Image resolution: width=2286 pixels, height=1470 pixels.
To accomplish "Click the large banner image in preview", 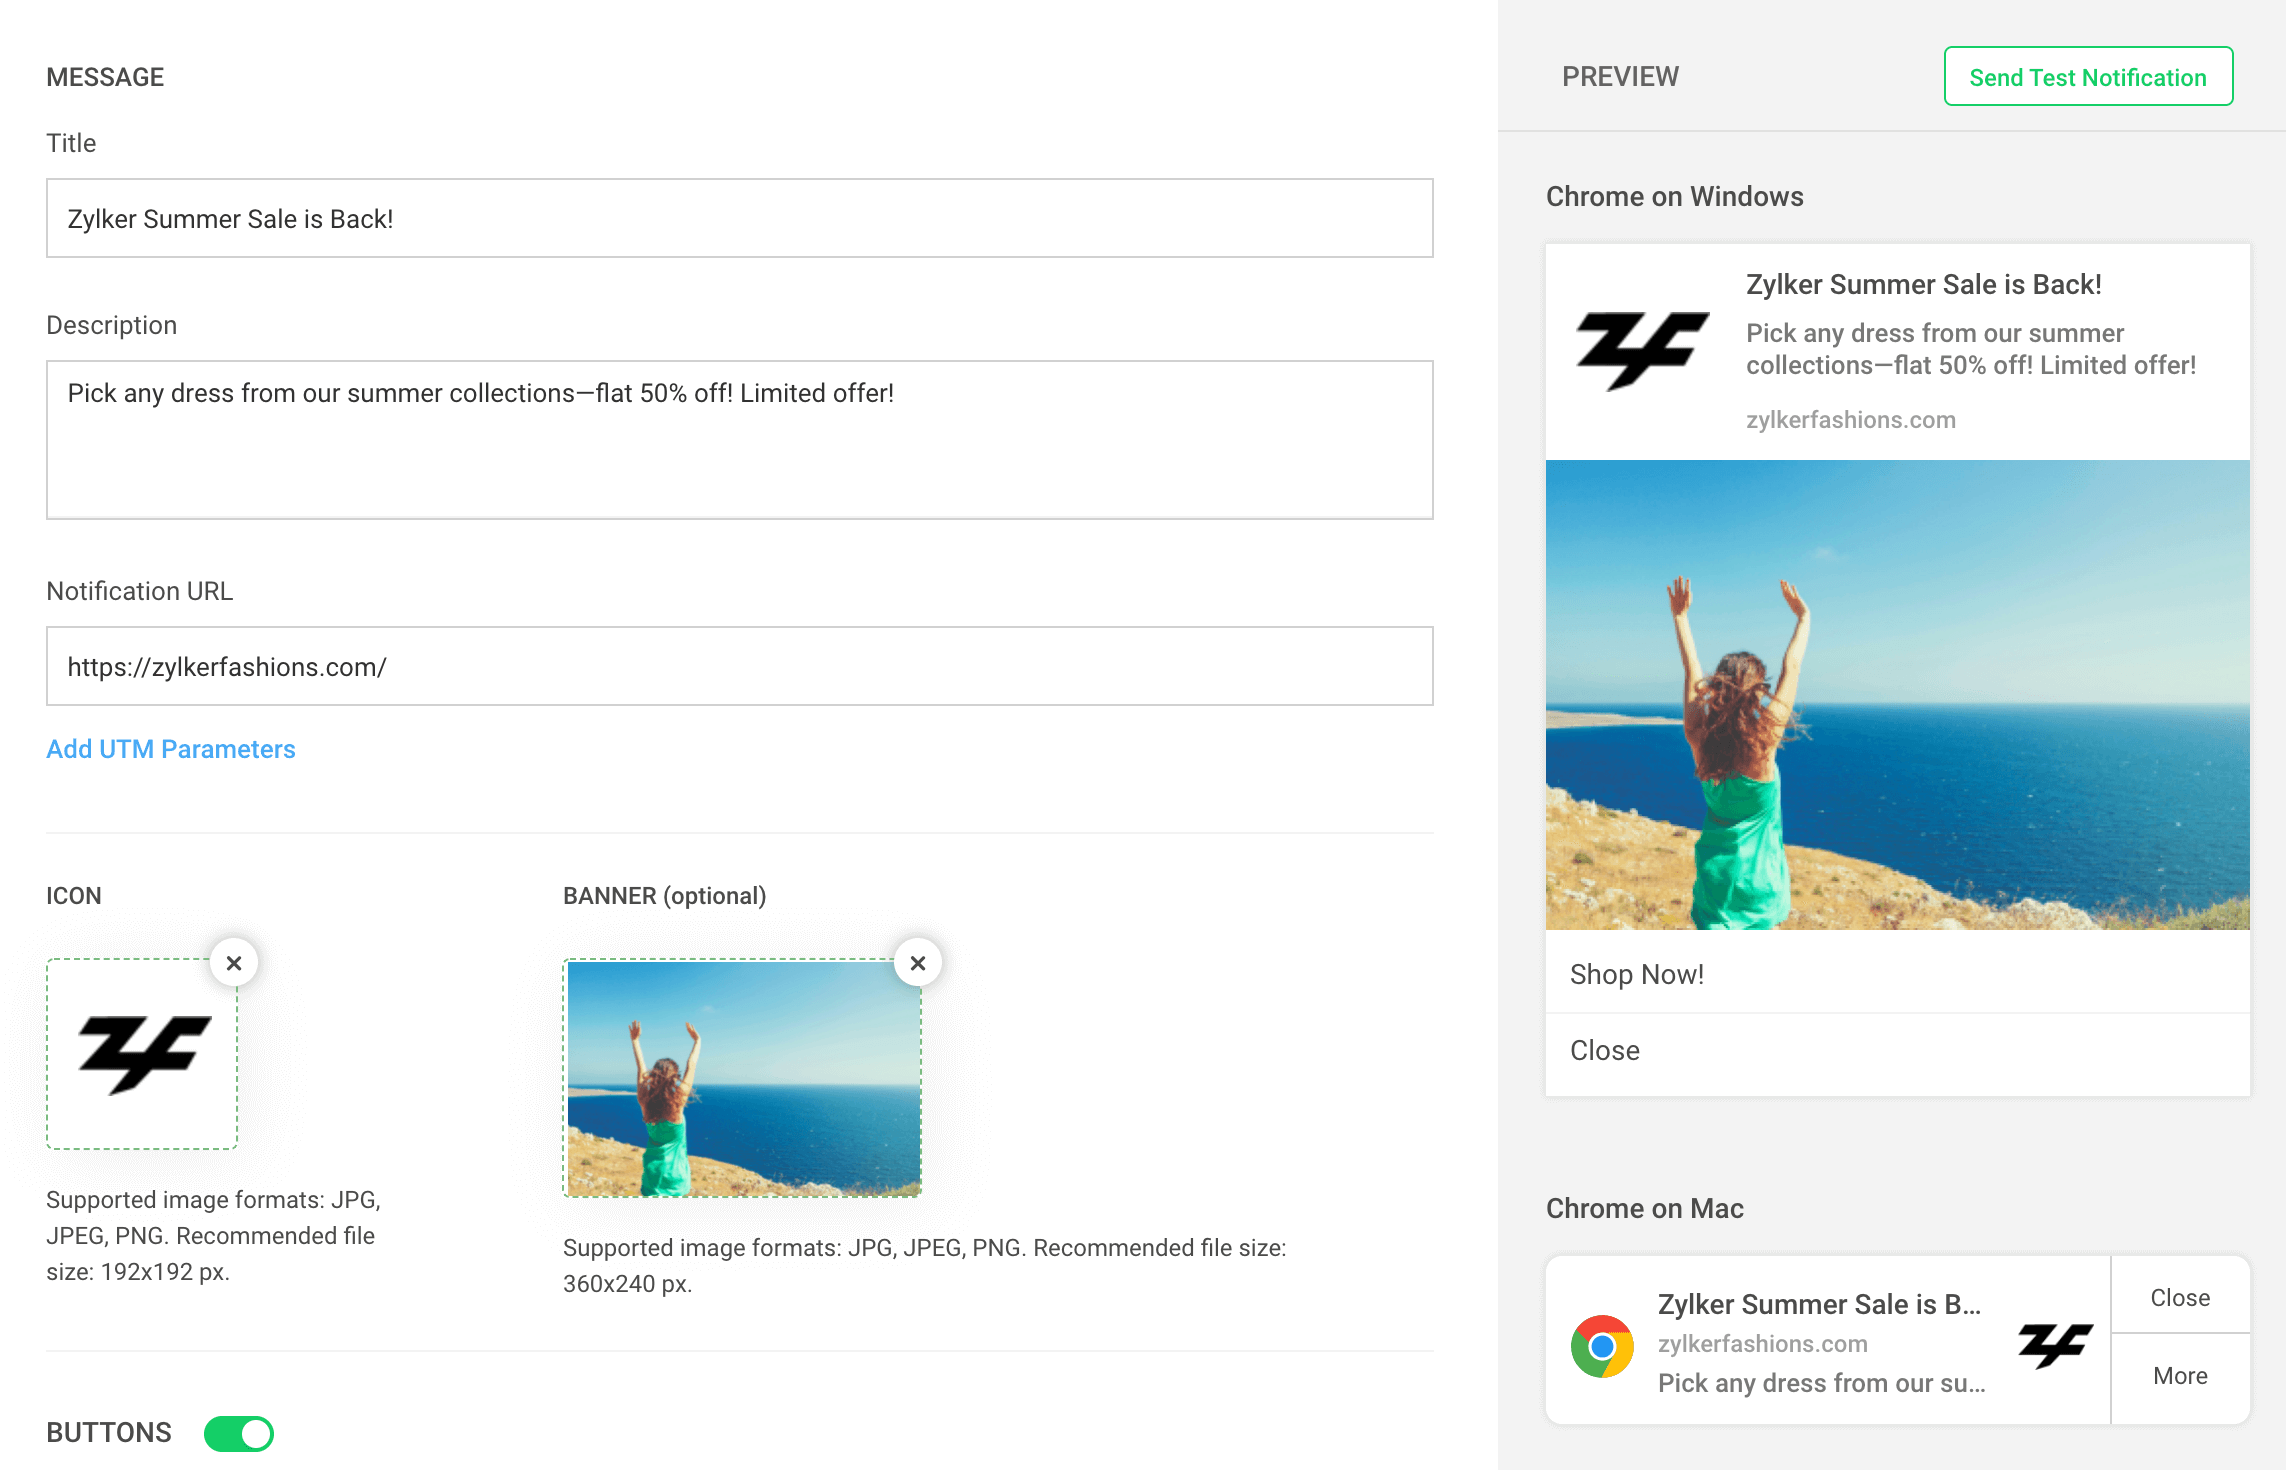I will [x=1897, y=694].
